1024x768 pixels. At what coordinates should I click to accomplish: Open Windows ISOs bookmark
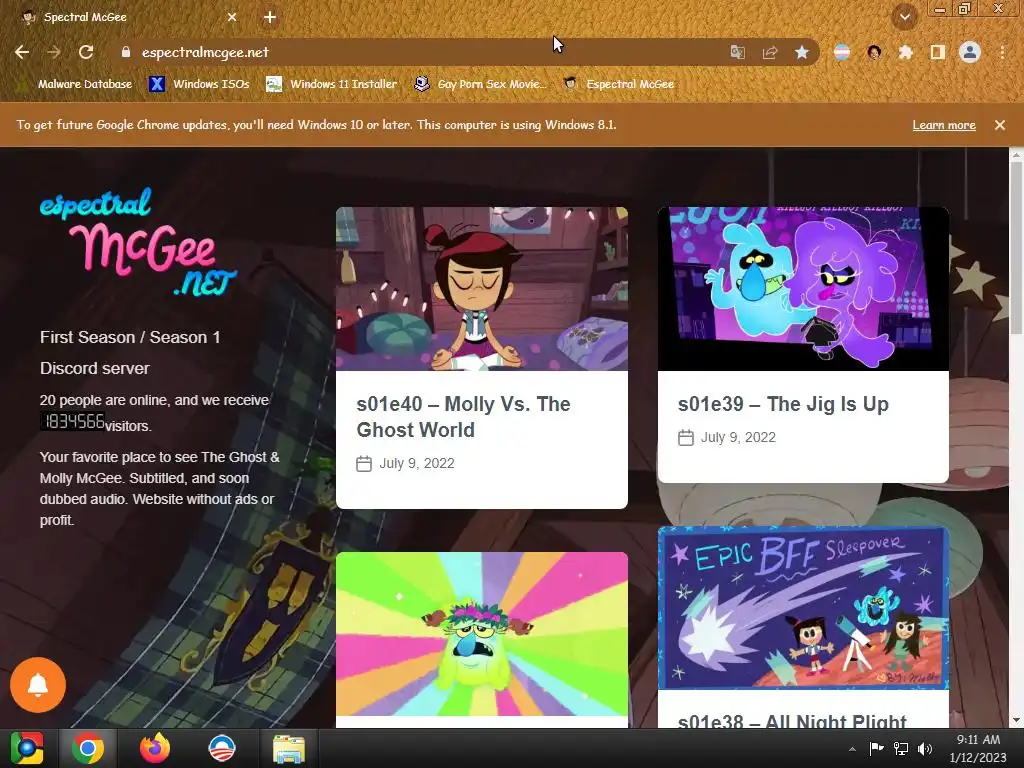pos(199,84)
